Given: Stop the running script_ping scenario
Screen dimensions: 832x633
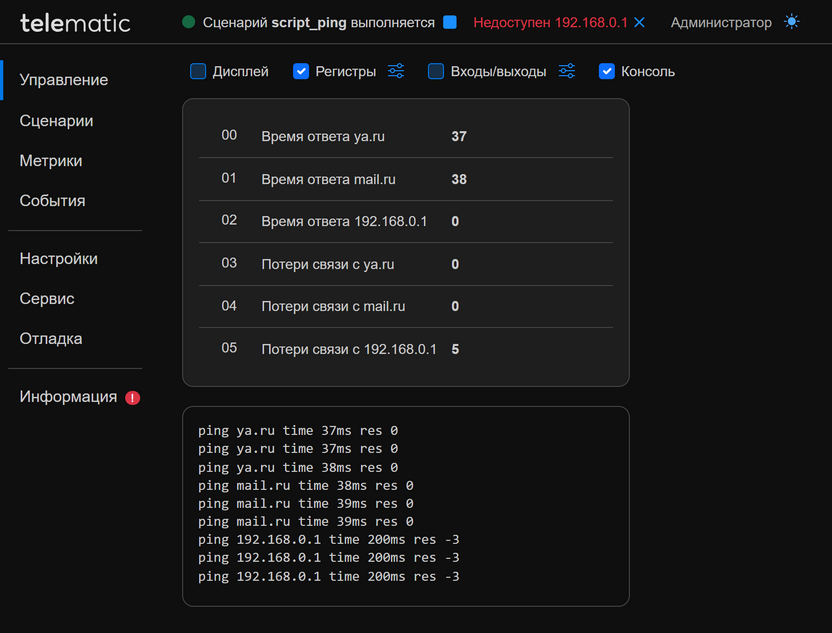Looking at the screenshot, I should 450,22.
